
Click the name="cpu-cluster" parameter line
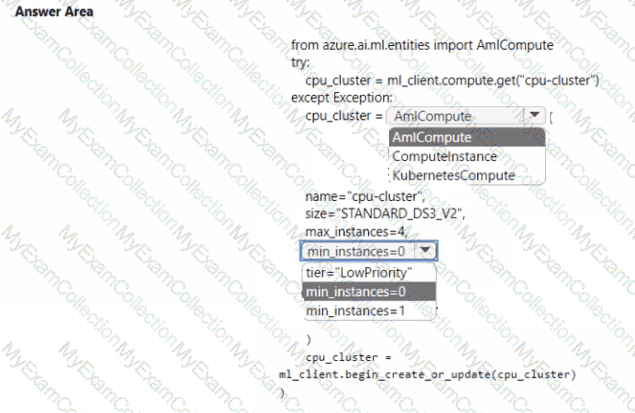coord(365,196)
